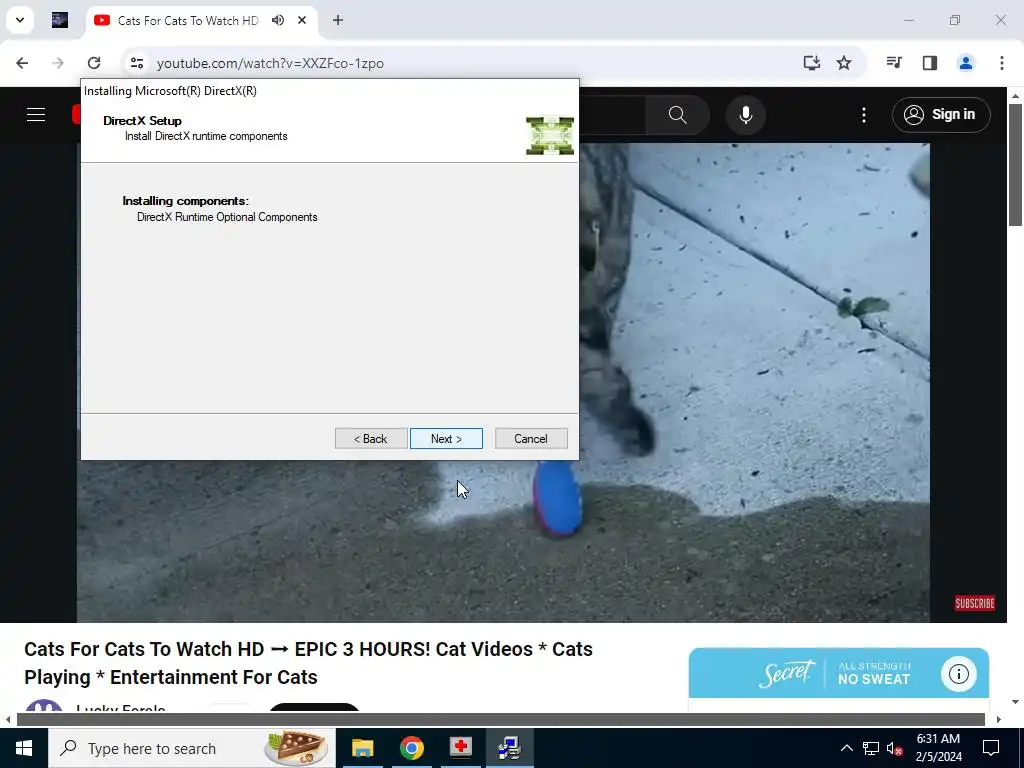Open the Secret No Sweat ad banner
1024x768 pixels.
[x=839, y=673]
